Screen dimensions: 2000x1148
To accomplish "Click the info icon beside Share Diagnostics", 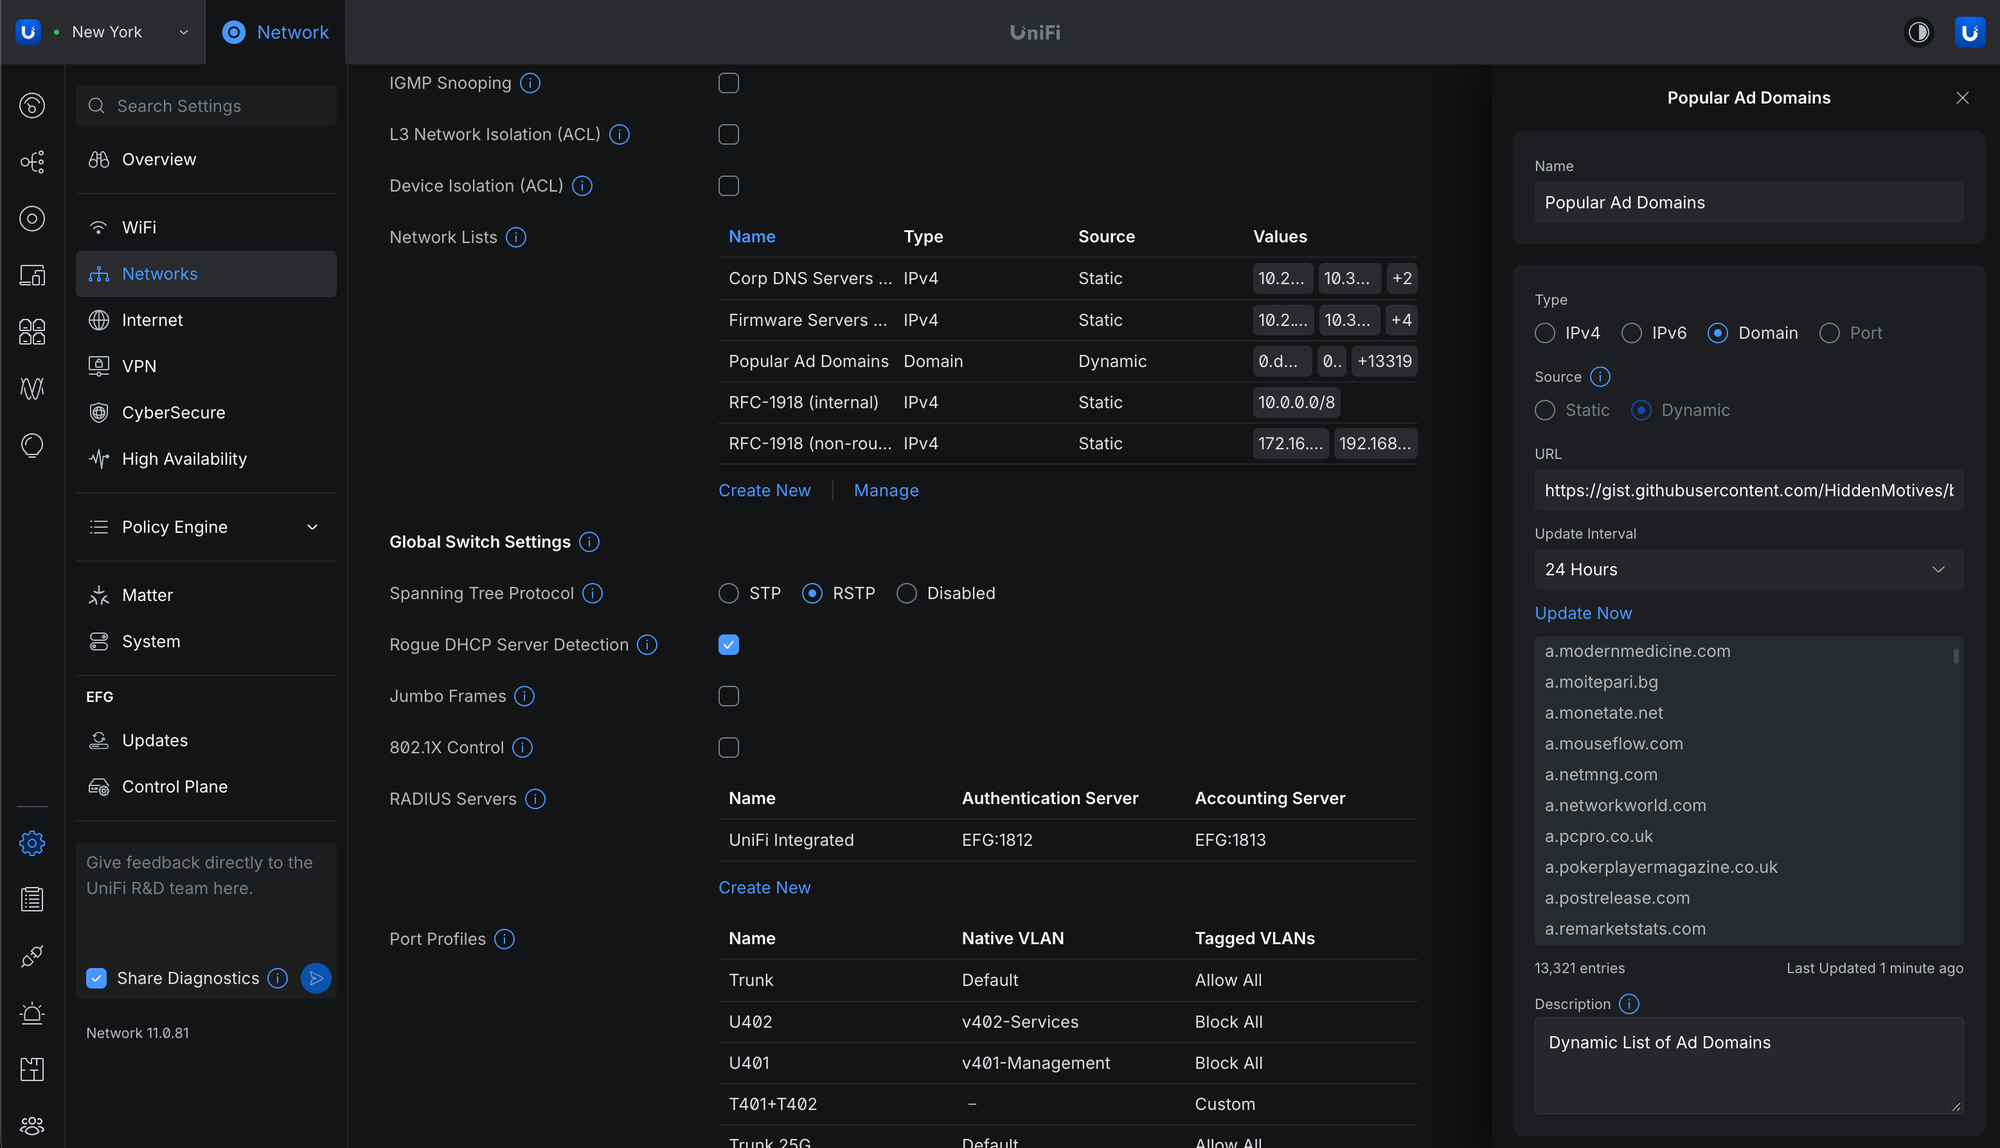I will (278, 978).
